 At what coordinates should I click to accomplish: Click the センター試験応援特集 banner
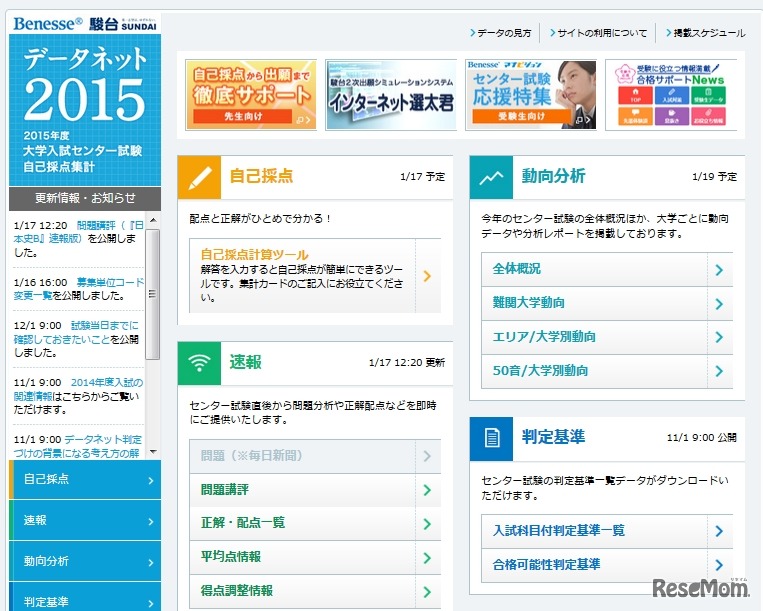click(x=531, y=95)
